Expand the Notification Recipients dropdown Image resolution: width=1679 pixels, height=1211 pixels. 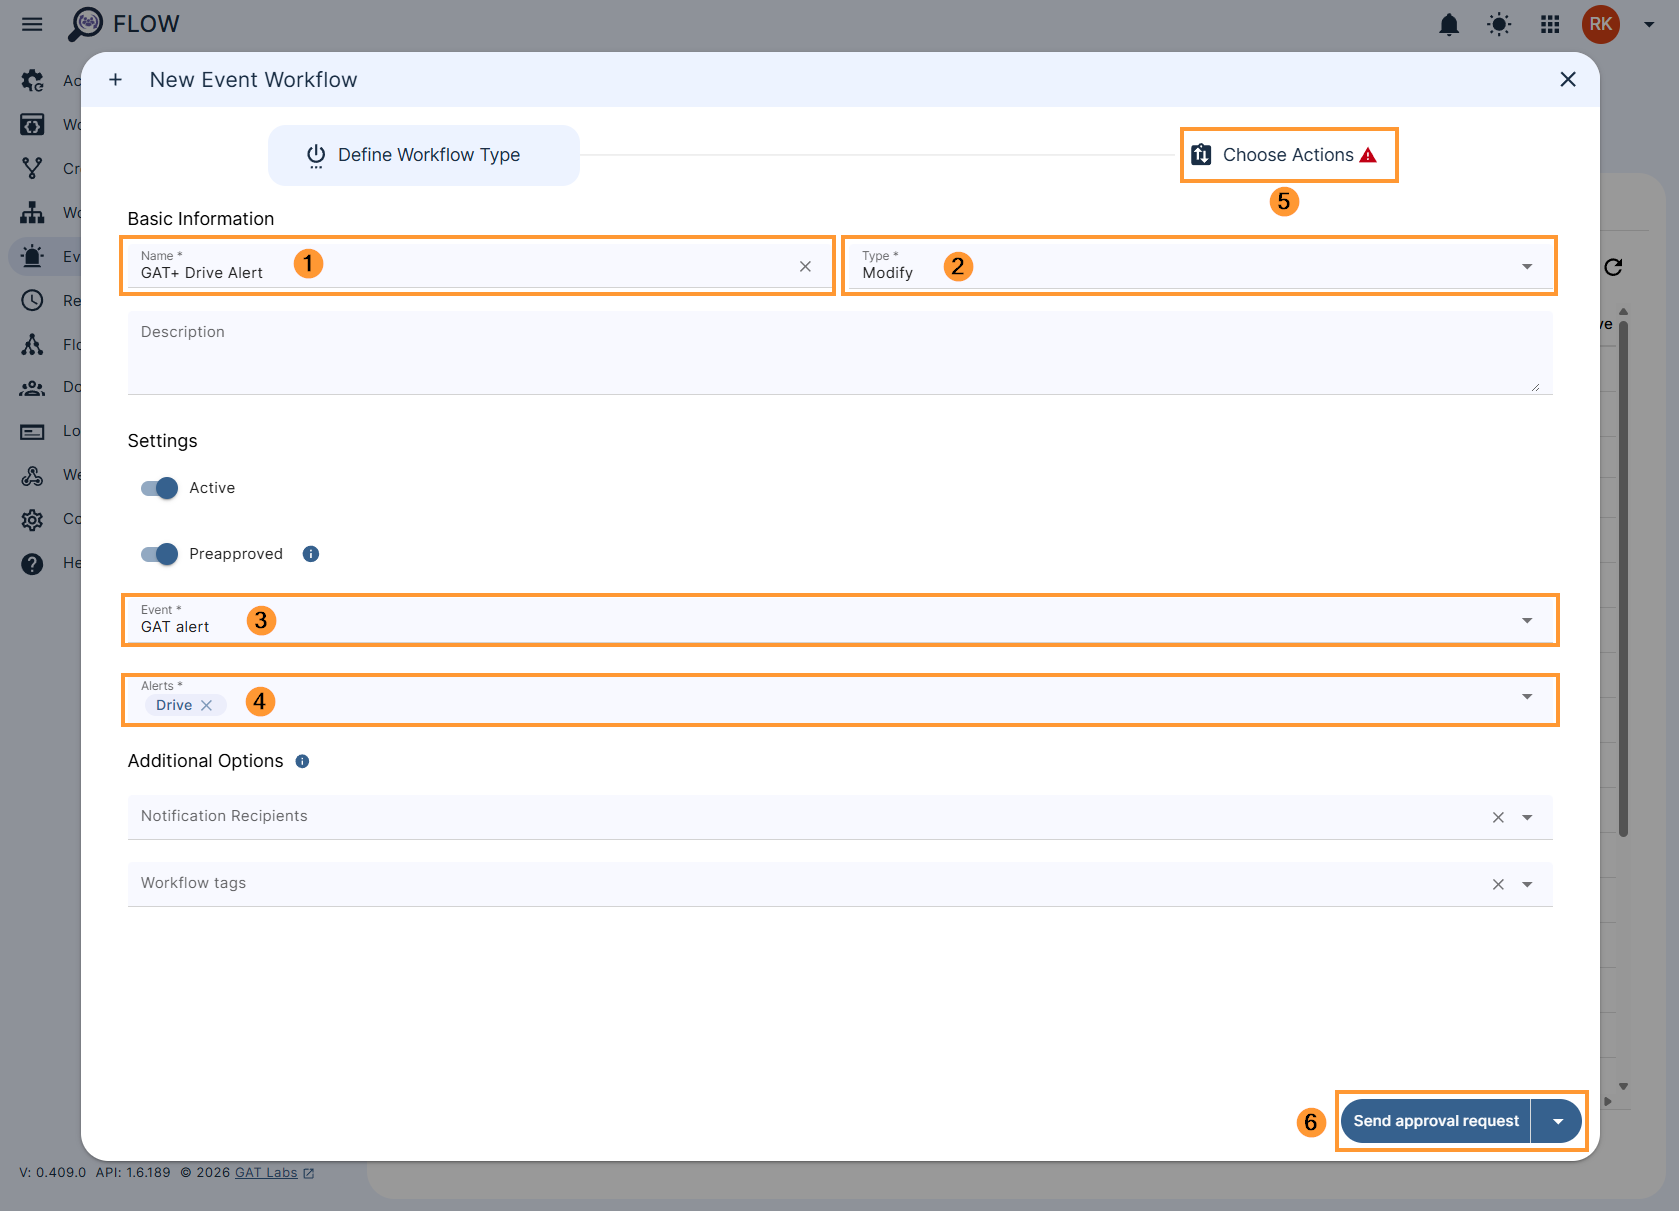(1527, 816)
